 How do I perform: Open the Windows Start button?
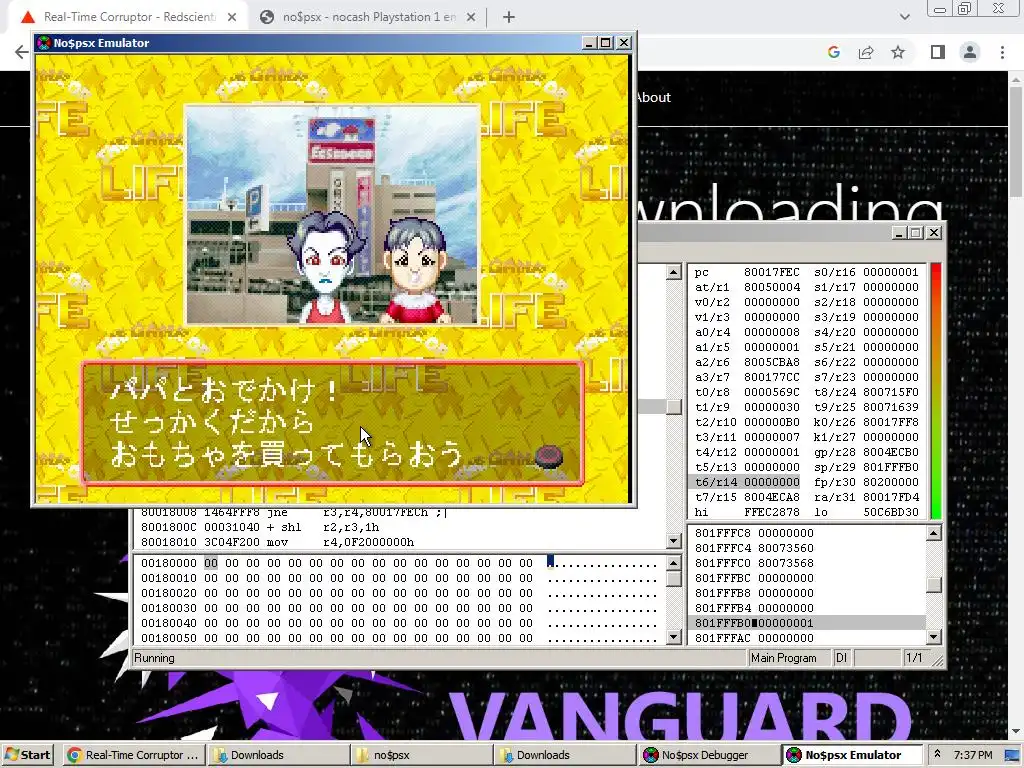click(27, 755)
